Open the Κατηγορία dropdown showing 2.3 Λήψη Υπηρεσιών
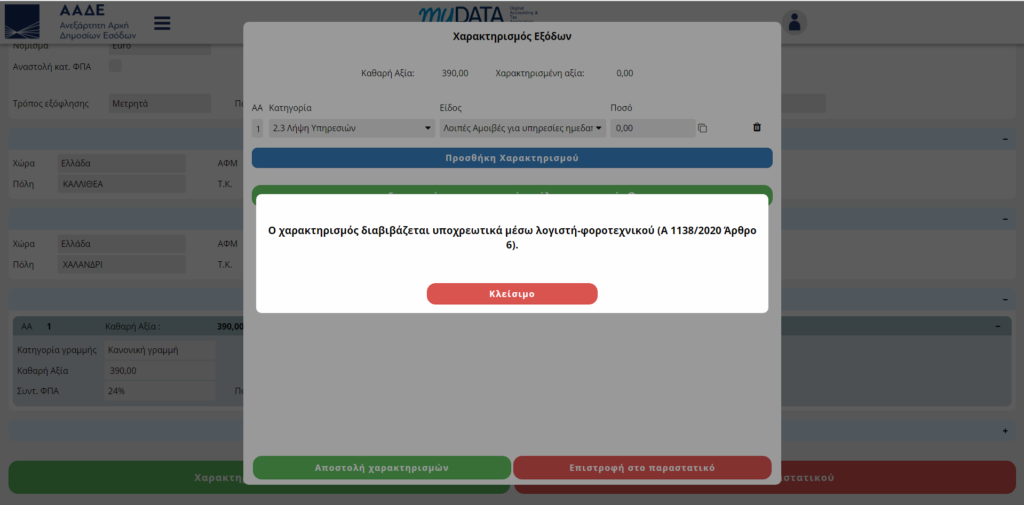The width and height of the screenshot is (1024, 505). pos(352,128)
